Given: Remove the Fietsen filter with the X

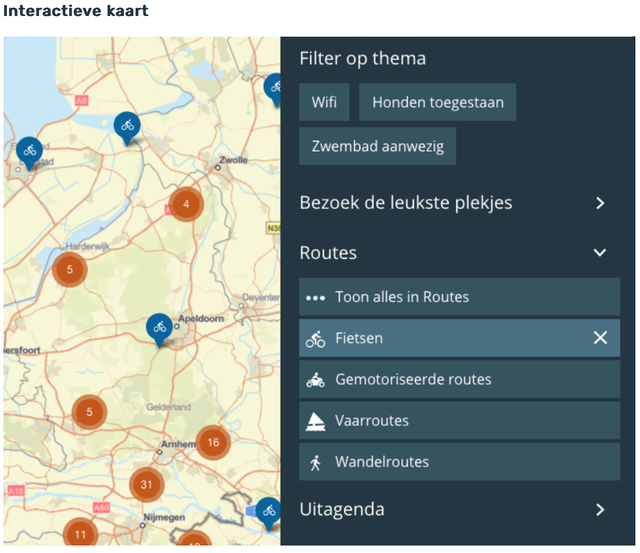Looking at the screenshot, I should pyautogui.click(x=600, y=338).
